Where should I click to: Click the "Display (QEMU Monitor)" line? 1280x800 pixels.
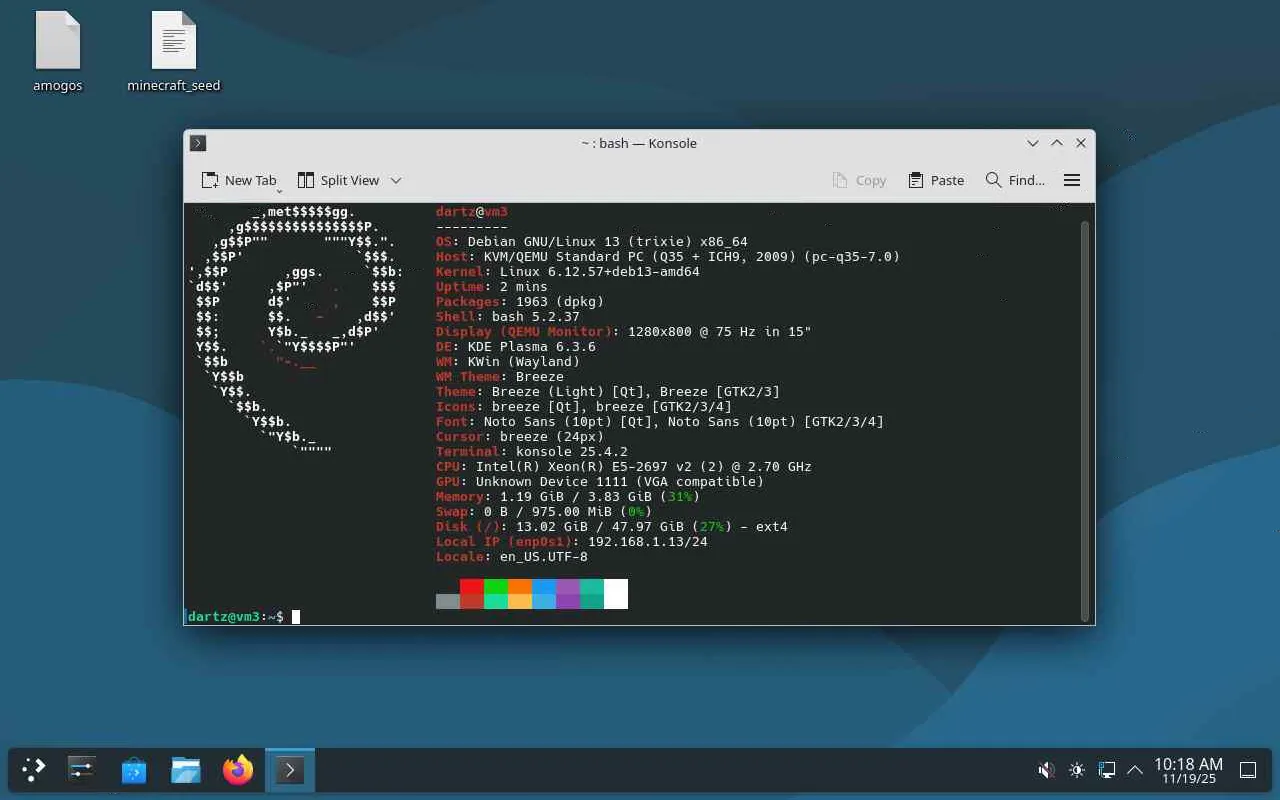coord(624,332)
